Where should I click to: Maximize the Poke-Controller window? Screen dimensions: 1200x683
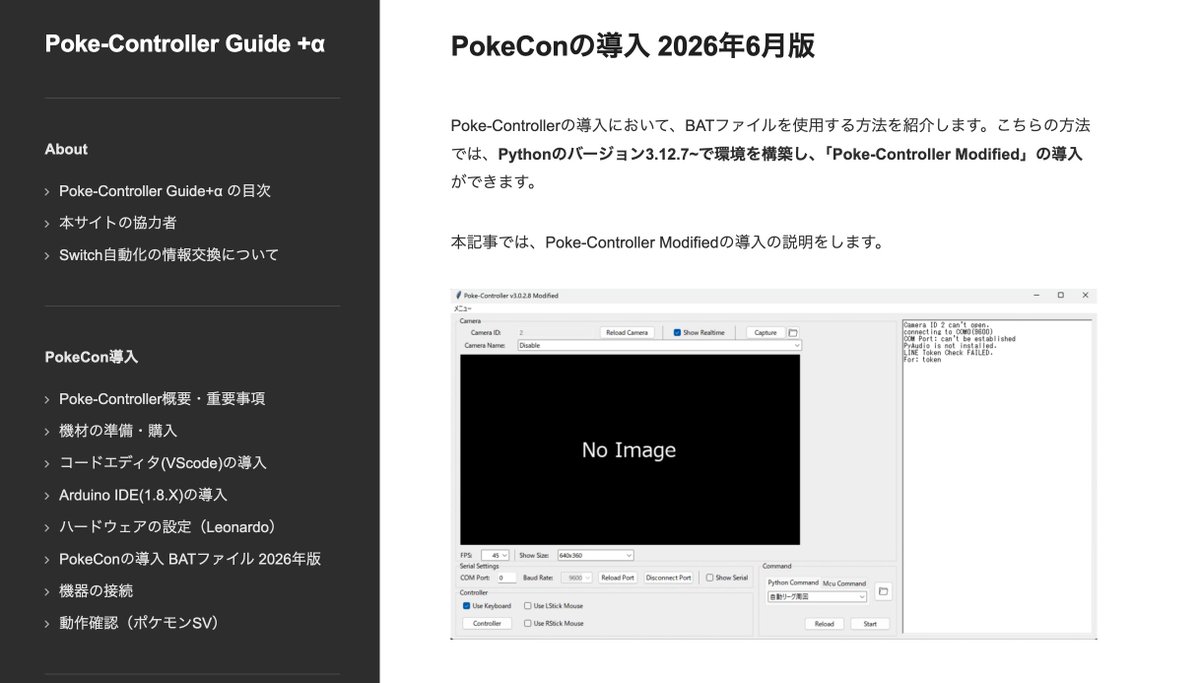(1060, 296)
